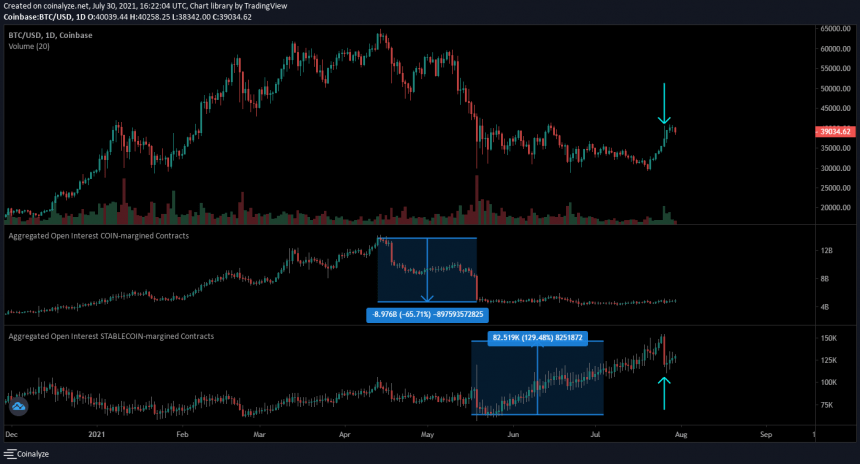Click the Coinalyze cloud logo on chart
This screenshot has height=464, width=860.
pyautogui.click(x=19, y=407)
